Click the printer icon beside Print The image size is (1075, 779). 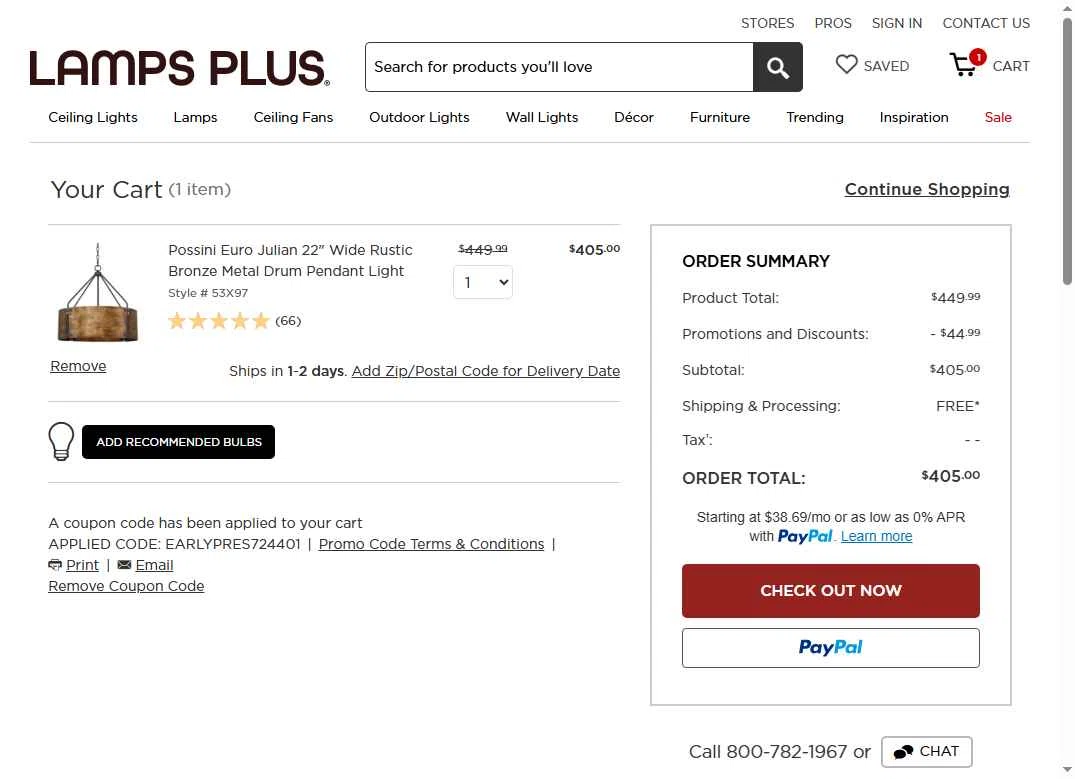(x=55, y=565)
